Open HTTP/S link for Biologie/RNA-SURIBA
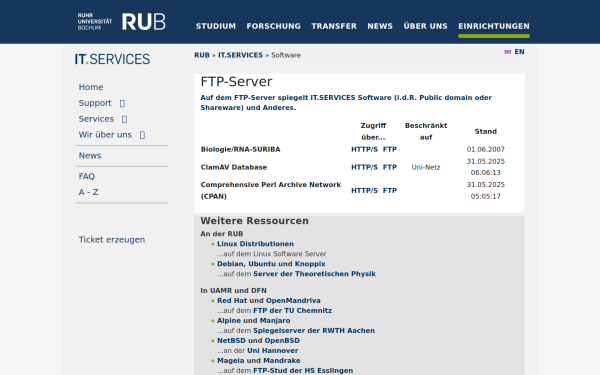Viewport: 600px width, 375px height. pos(364,150)
